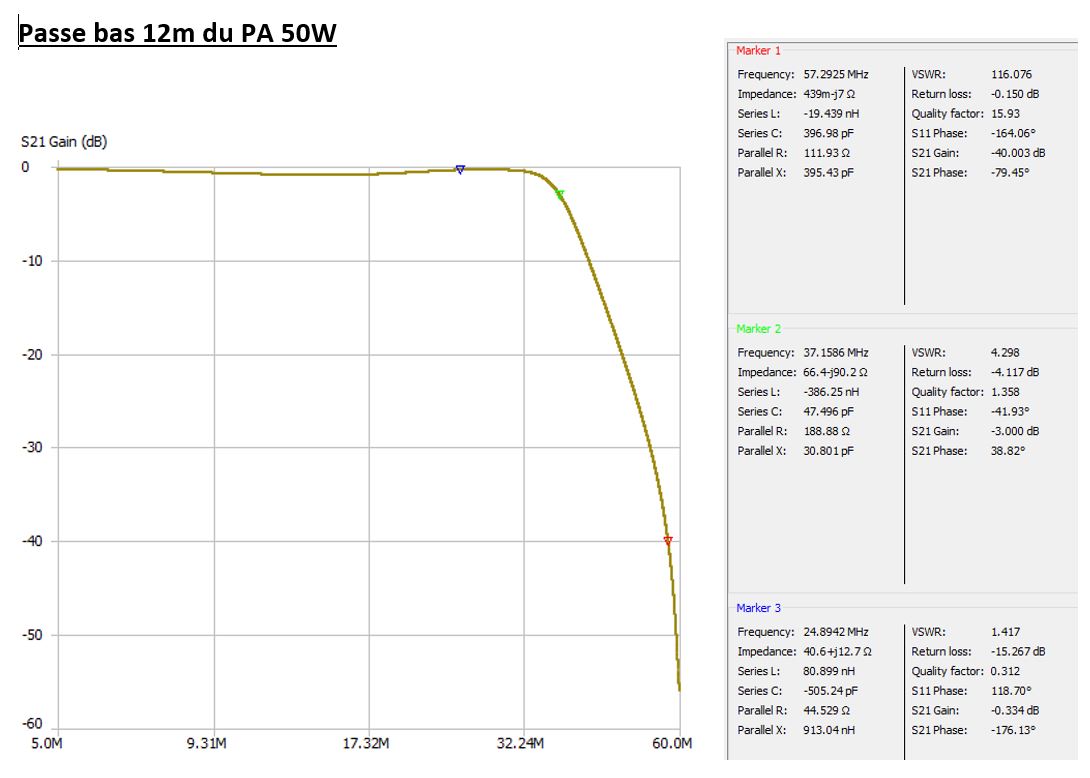
Task: Select Marker 2 S21 Gain -3.000 dB
Action: (1015, 431)
